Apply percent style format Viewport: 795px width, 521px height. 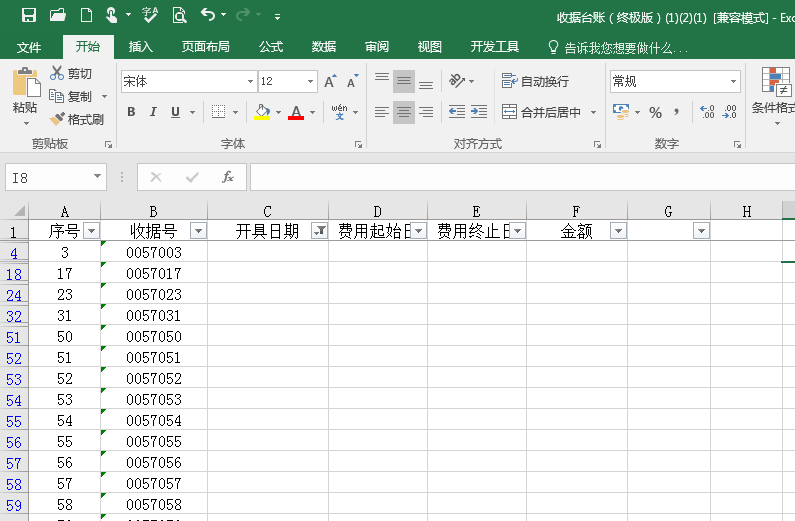pos(656,112)
